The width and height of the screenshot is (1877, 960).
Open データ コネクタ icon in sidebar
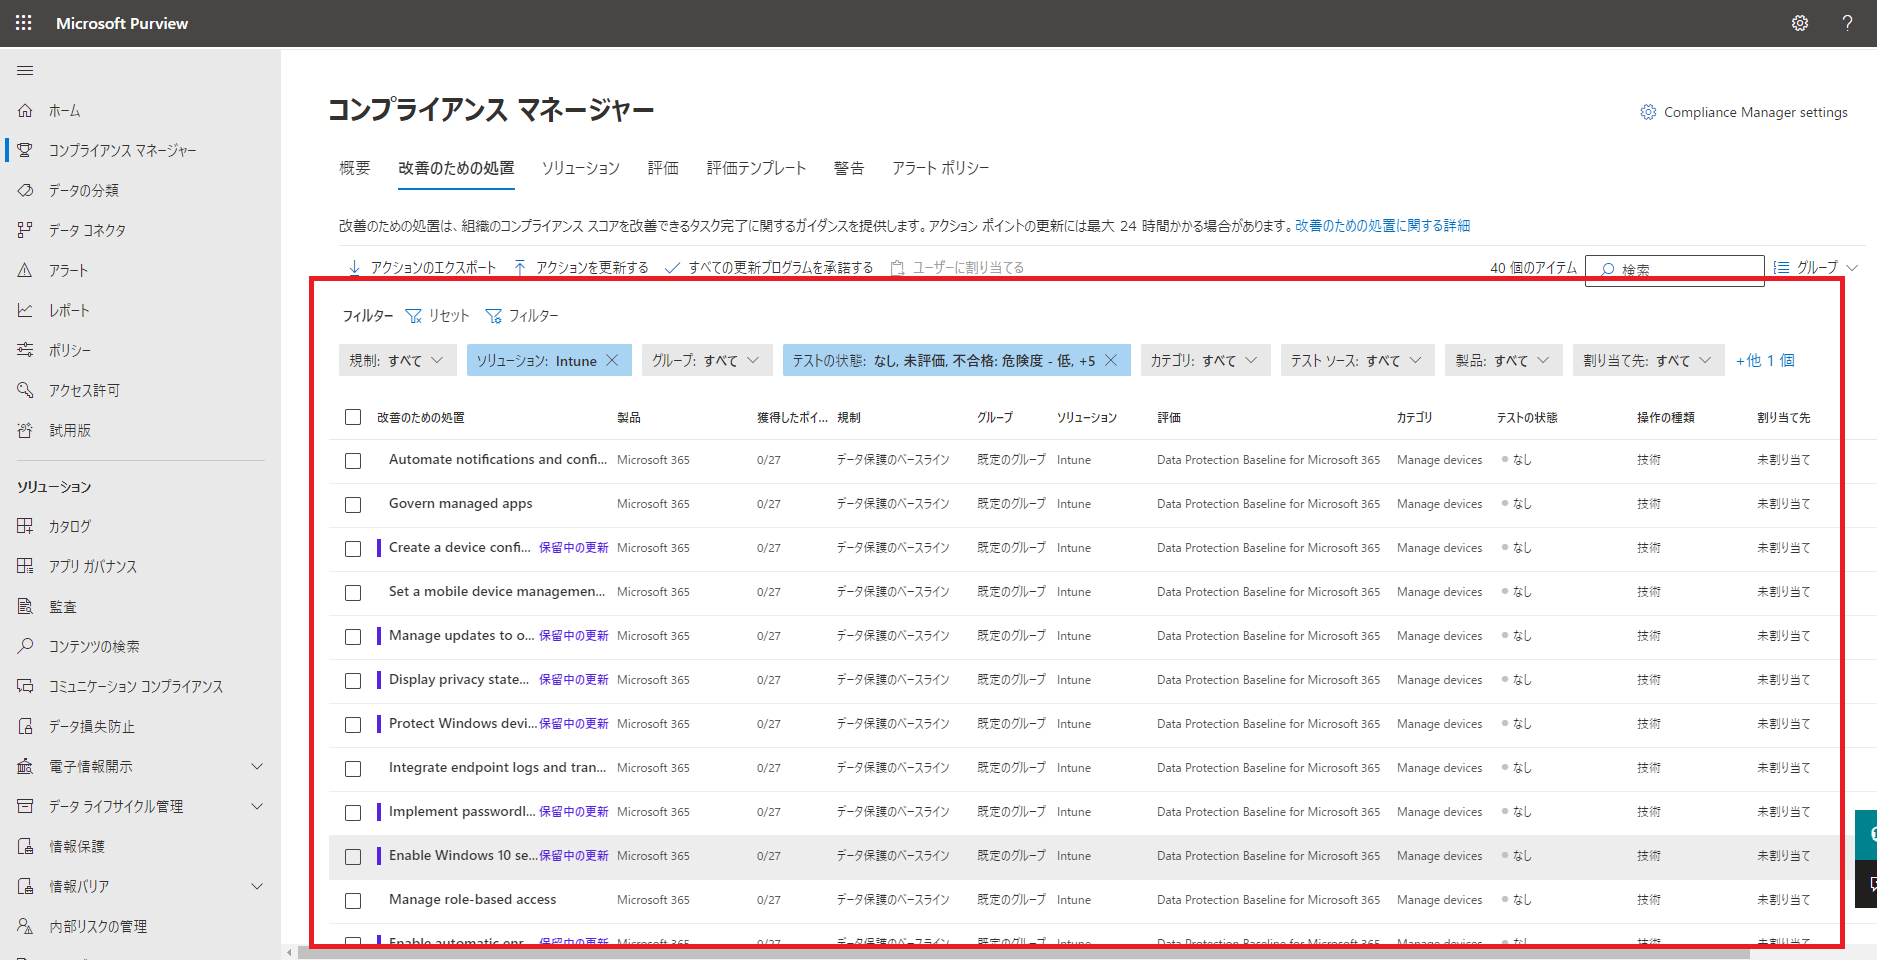click(x=25, y=230)
